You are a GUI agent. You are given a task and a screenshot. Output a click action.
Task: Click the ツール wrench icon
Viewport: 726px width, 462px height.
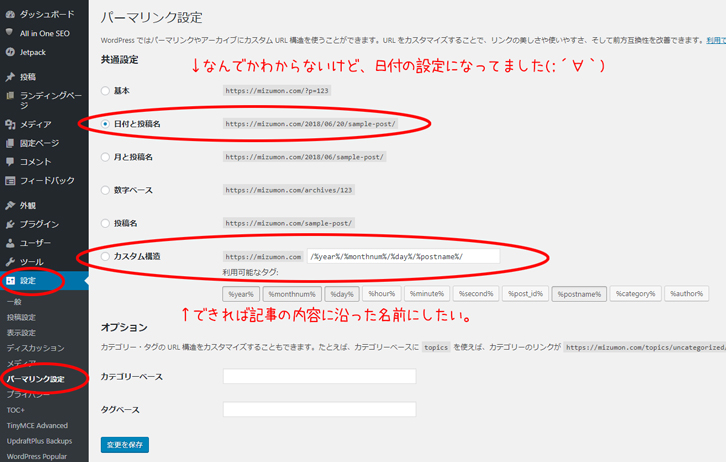coord(10,262)
